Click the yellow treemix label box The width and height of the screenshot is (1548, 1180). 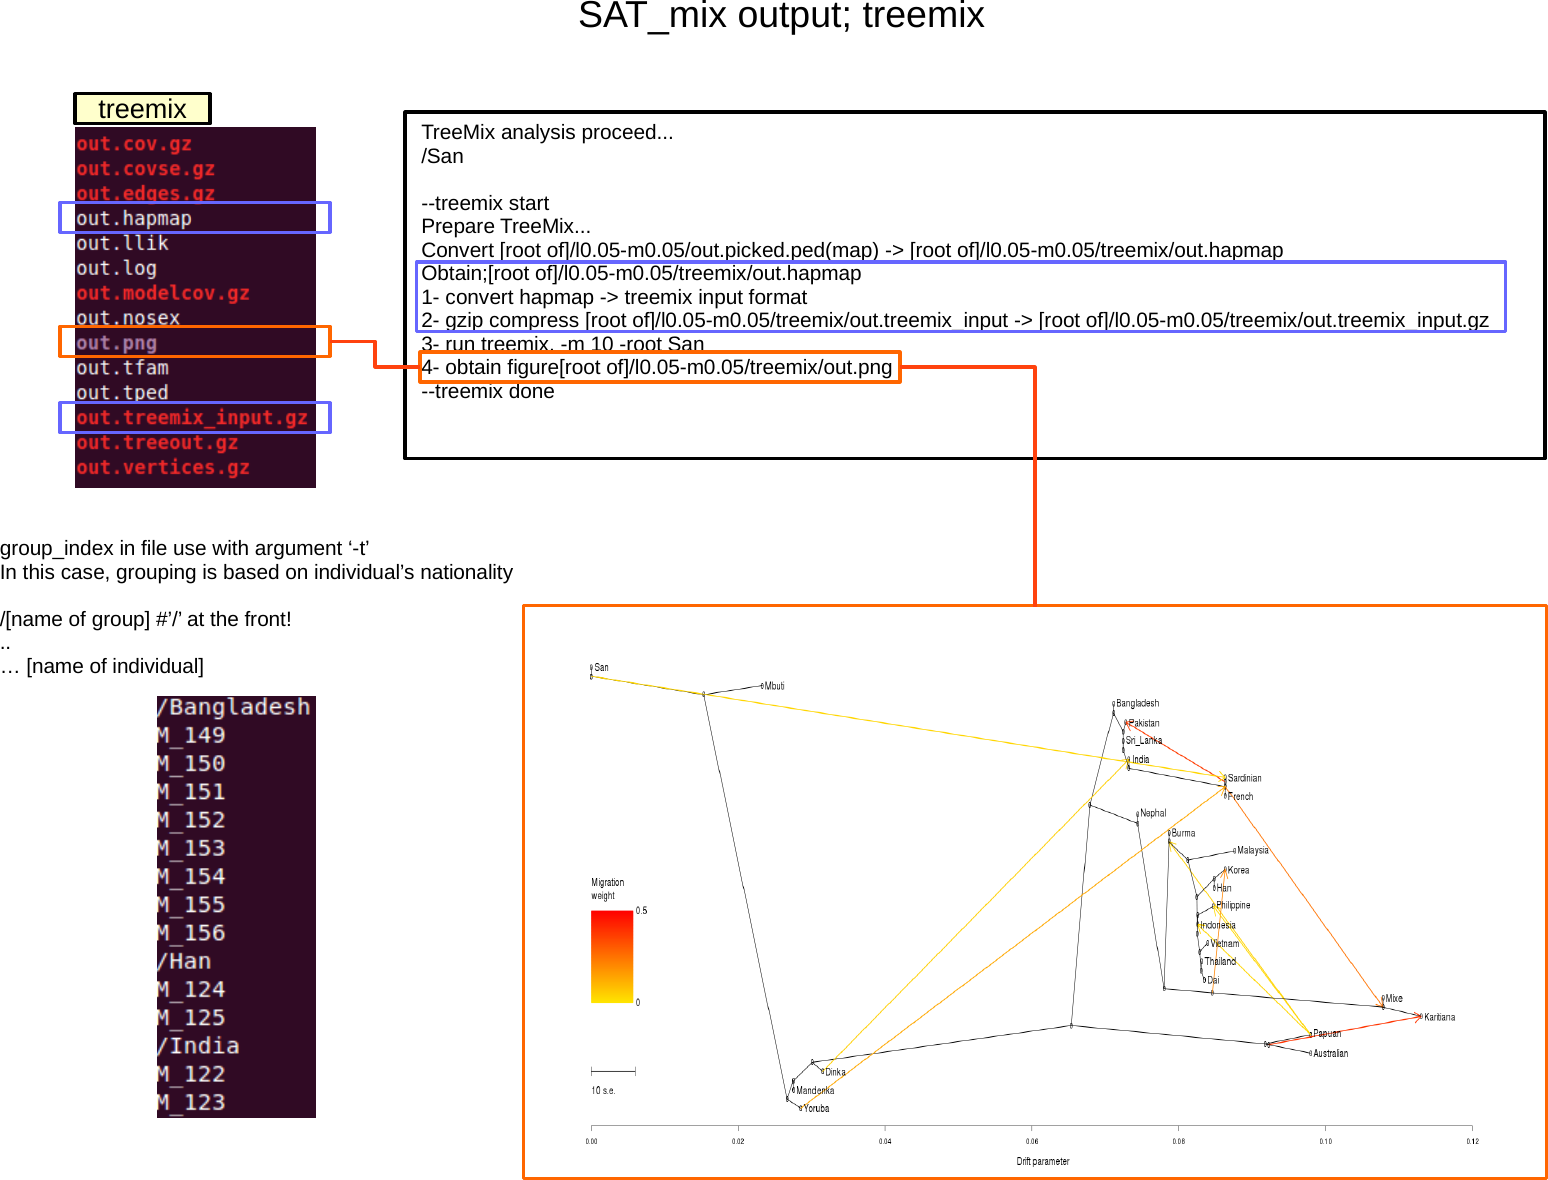coord(142,108)
